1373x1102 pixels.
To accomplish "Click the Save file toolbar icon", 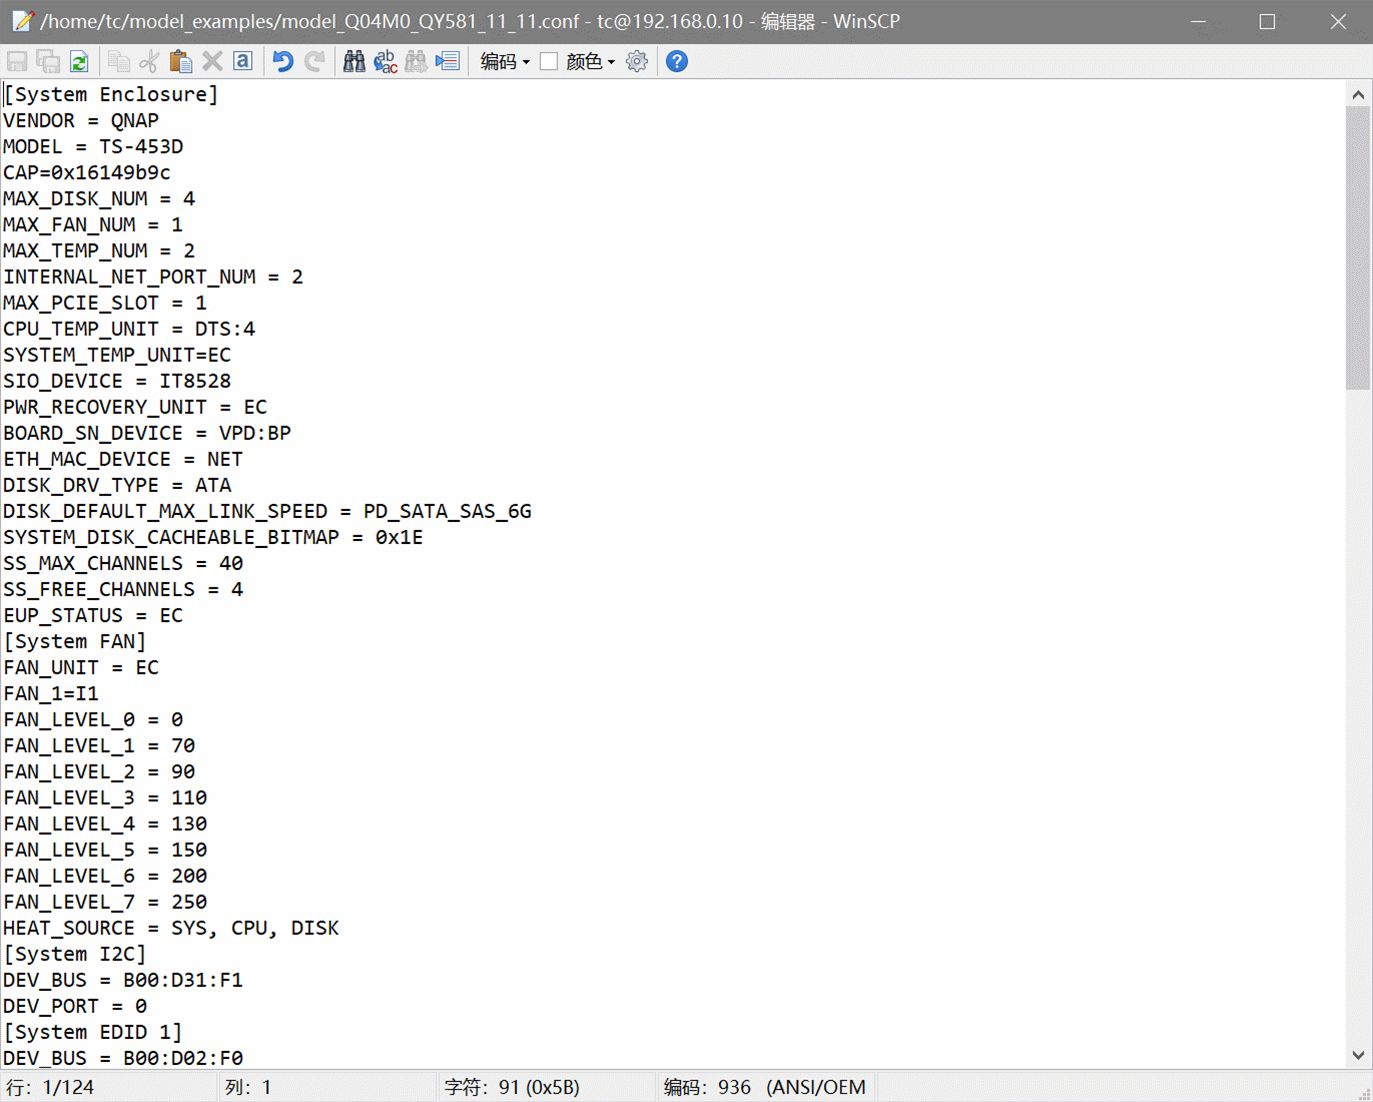I will (x=17, y=61).
